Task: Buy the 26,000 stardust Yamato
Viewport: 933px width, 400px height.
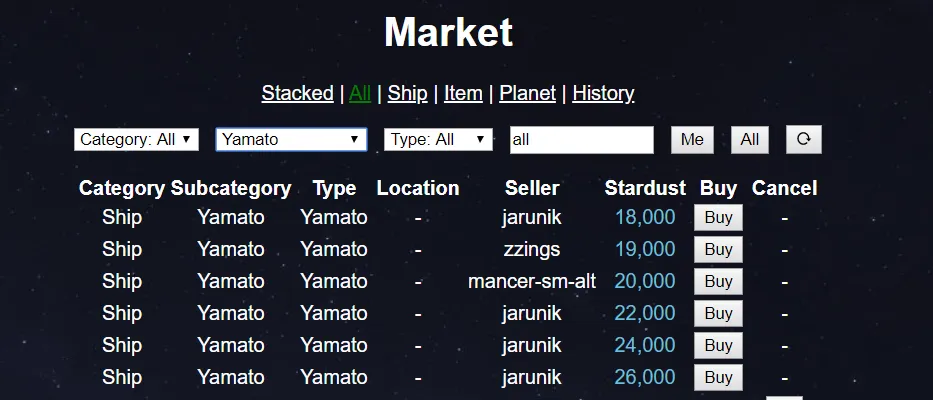Action: (x=718, y=377)
